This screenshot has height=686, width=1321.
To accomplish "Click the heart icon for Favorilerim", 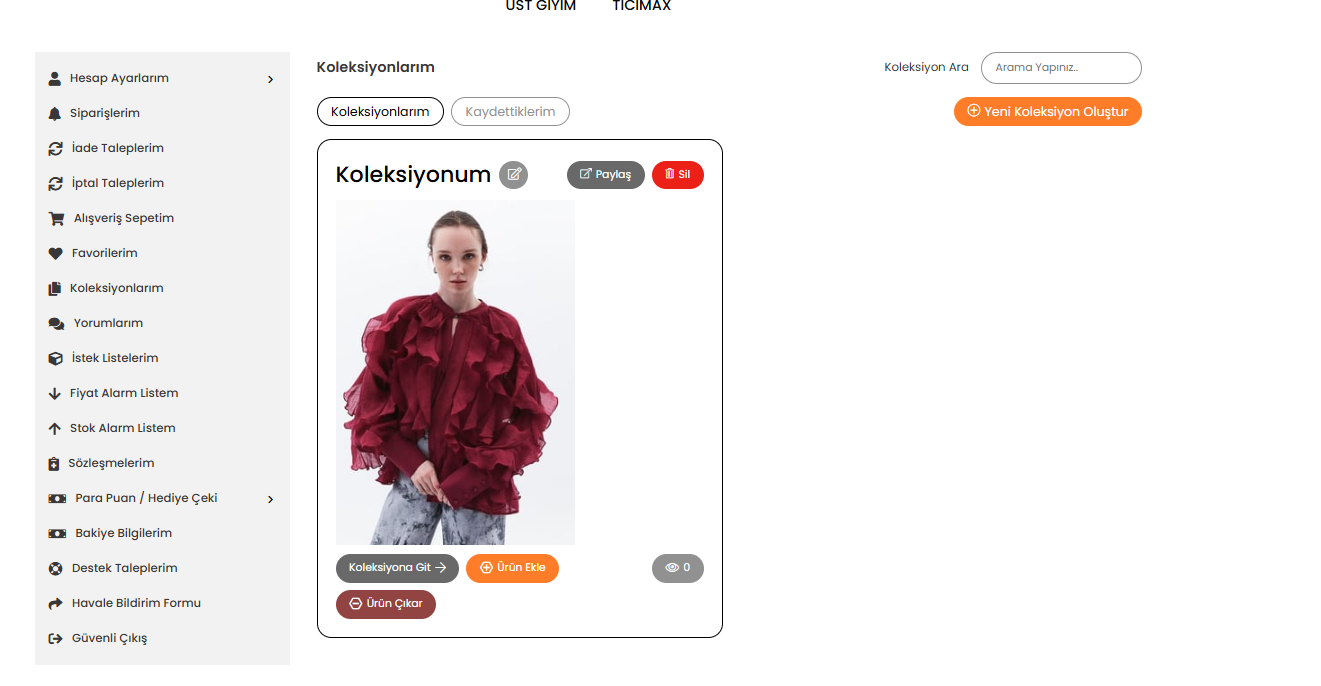I will tap(55, 253).
